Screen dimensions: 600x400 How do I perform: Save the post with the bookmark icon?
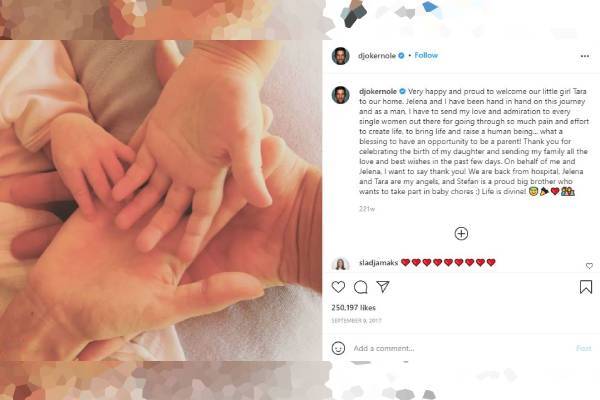pos(586,287)
